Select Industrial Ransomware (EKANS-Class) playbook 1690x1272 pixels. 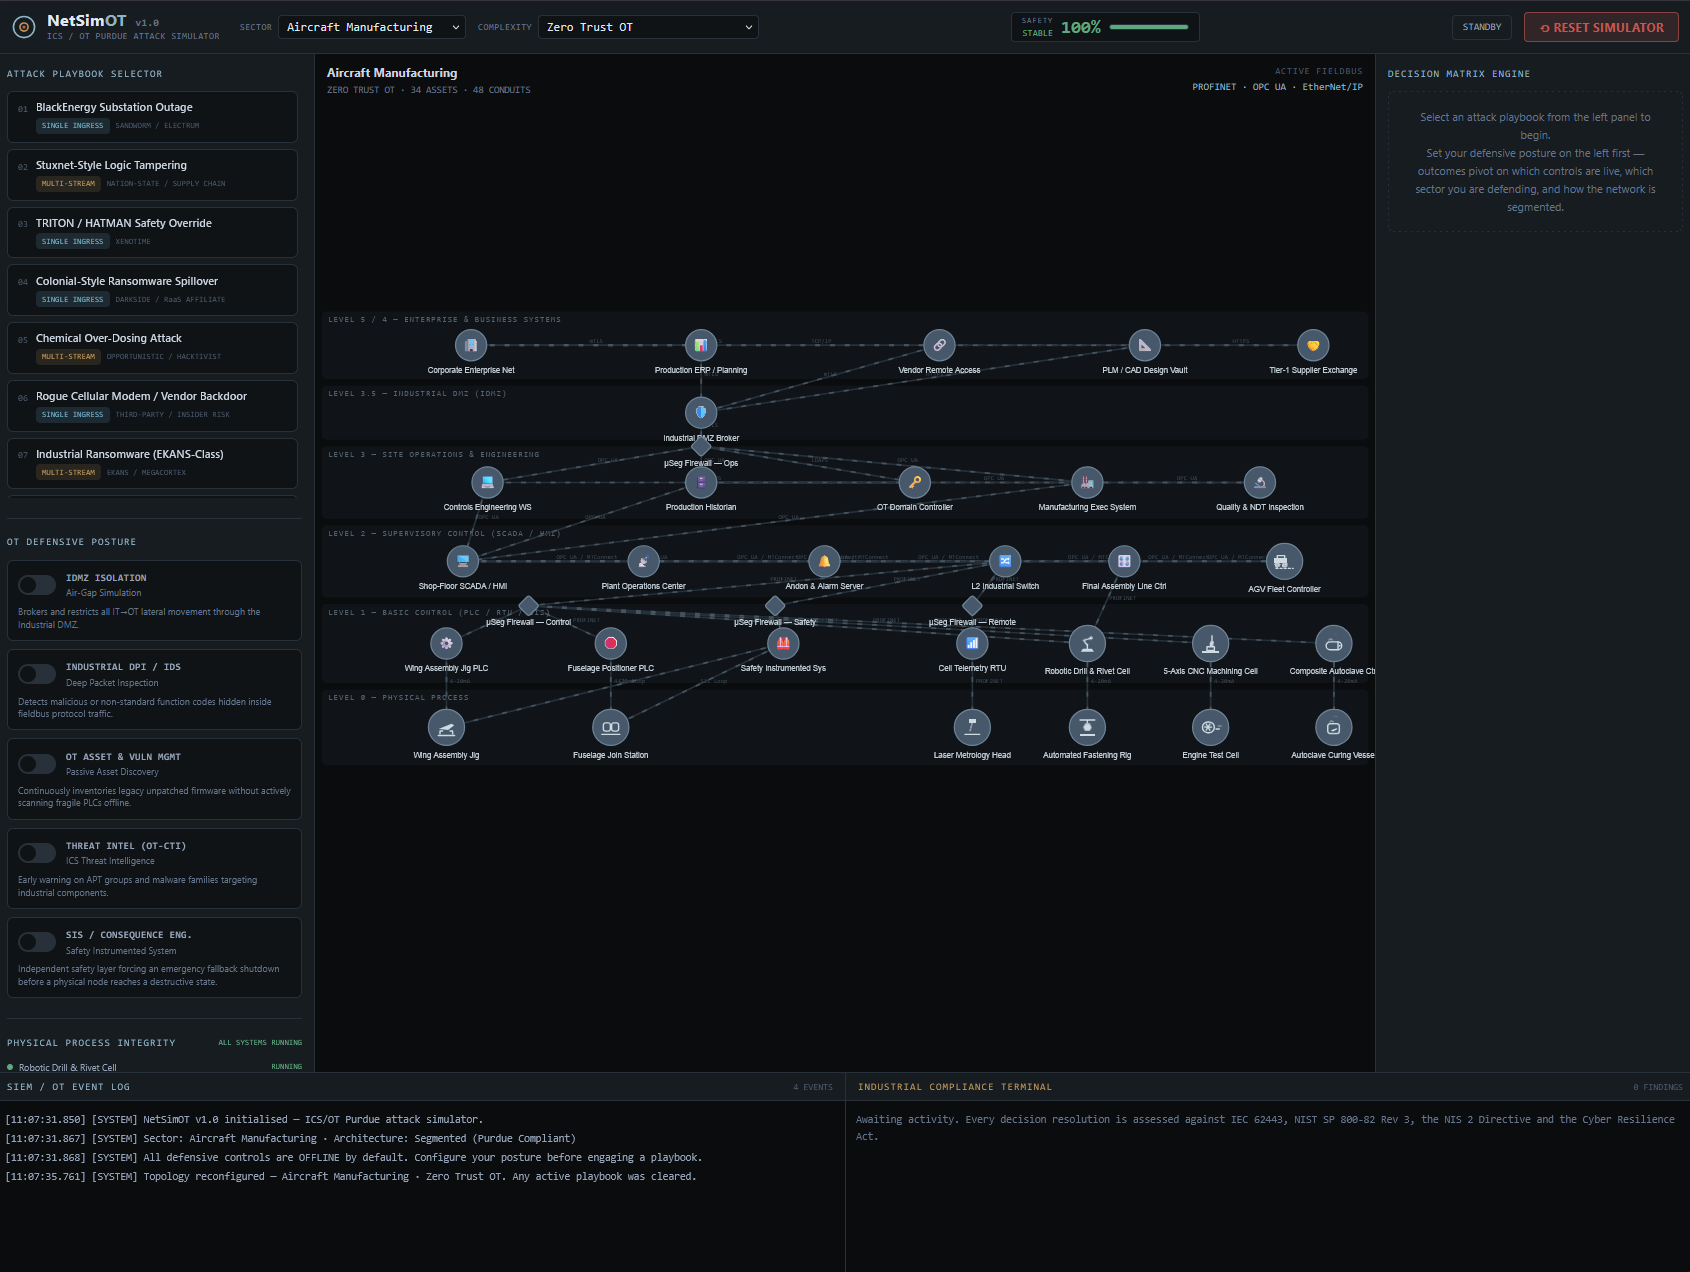click(x=152, y=463)
